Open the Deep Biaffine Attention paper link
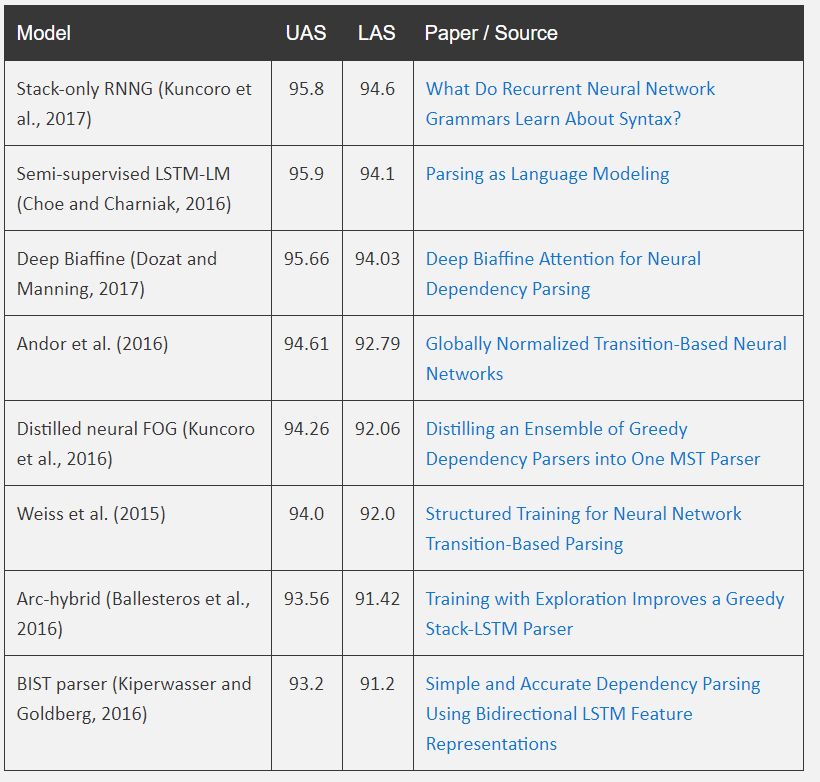 [x=563, y=274]
